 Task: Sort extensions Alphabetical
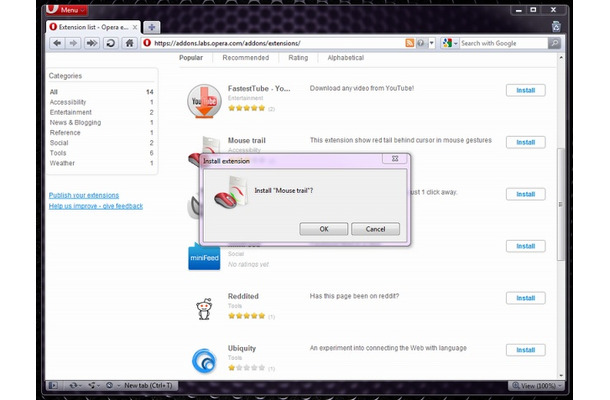[345, 58]
